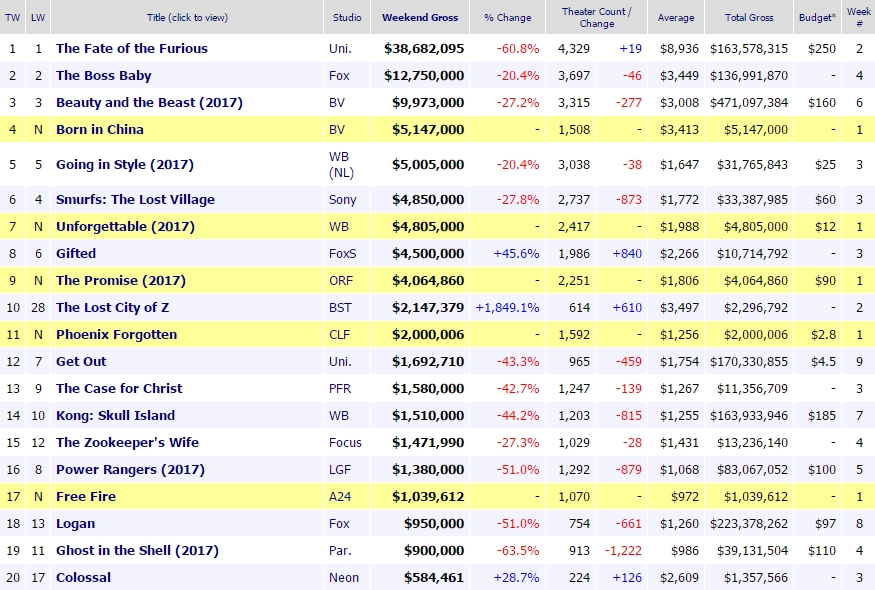This screenshot has height=590, width=875.
Task: Sort by the % Change column header
Action: tap(508, 17)
